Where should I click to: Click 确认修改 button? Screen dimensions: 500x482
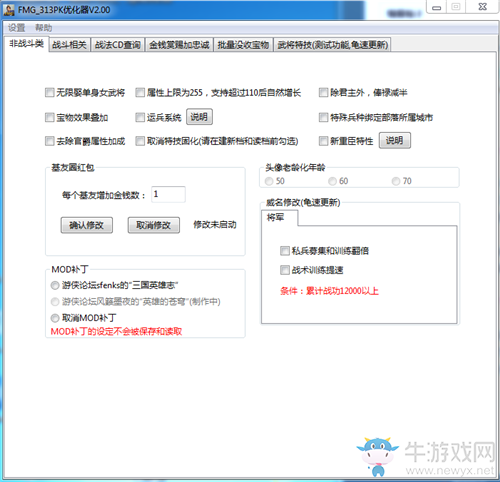87,225
